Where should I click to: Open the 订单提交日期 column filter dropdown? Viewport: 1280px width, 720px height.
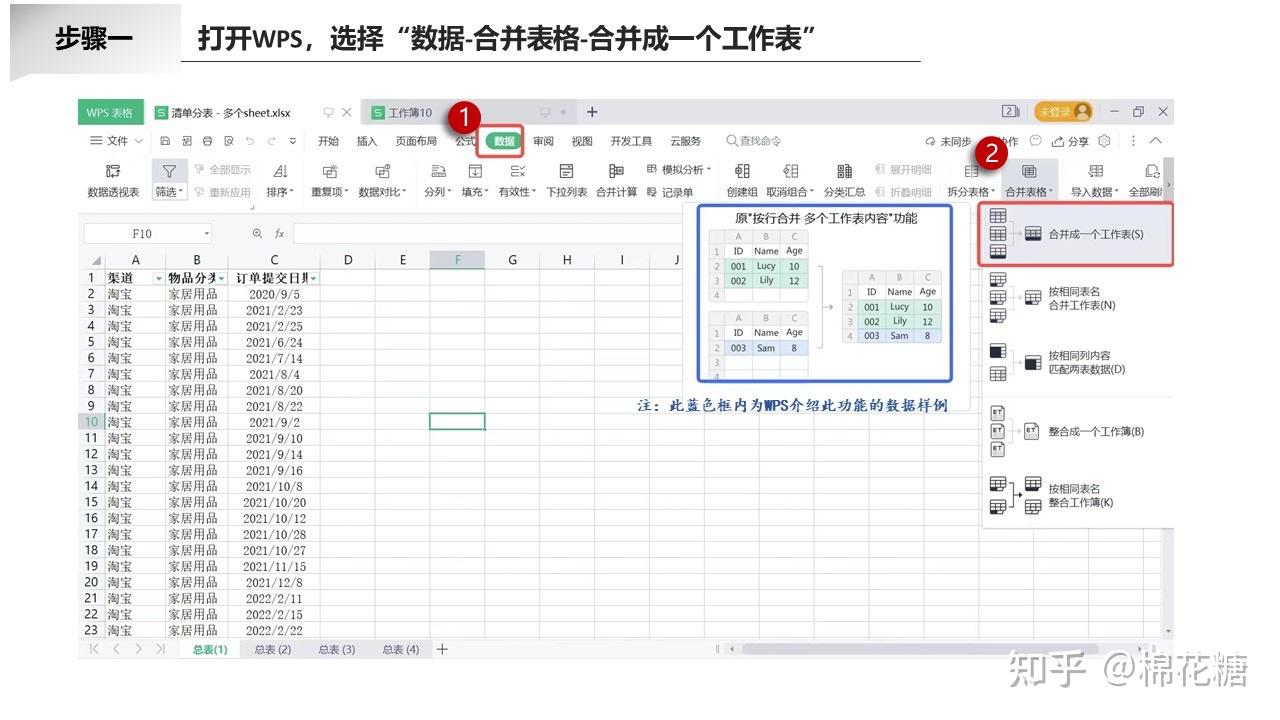click(x=313, y=278)
